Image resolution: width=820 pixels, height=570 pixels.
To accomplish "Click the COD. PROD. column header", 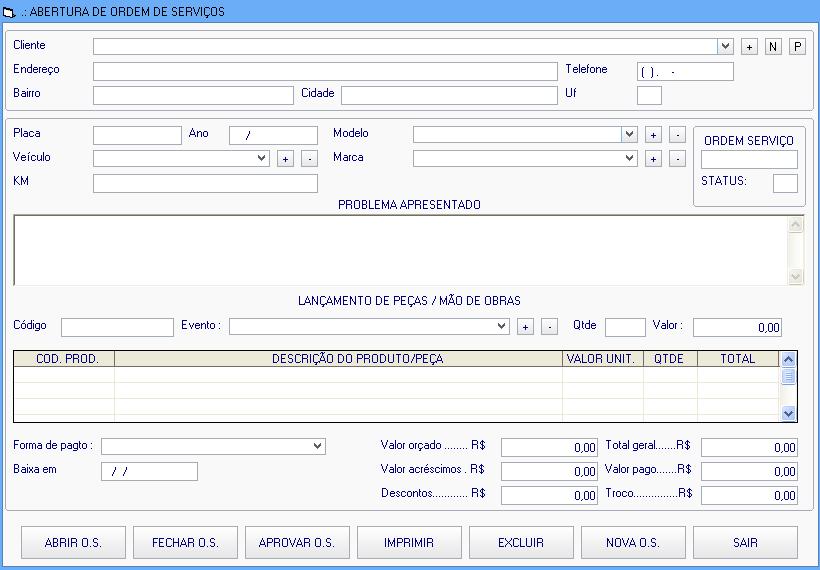I will click(64, 359).
